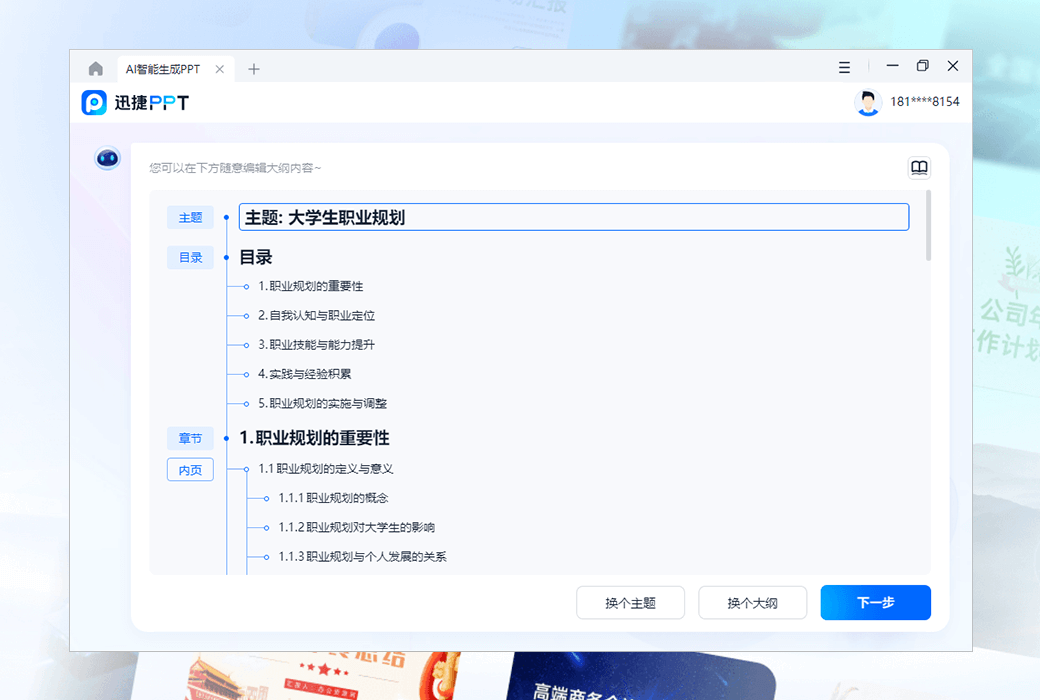
Task: Close the AI智能生成PPT tab
Action: pyautogui.click(x=220, y=69)
